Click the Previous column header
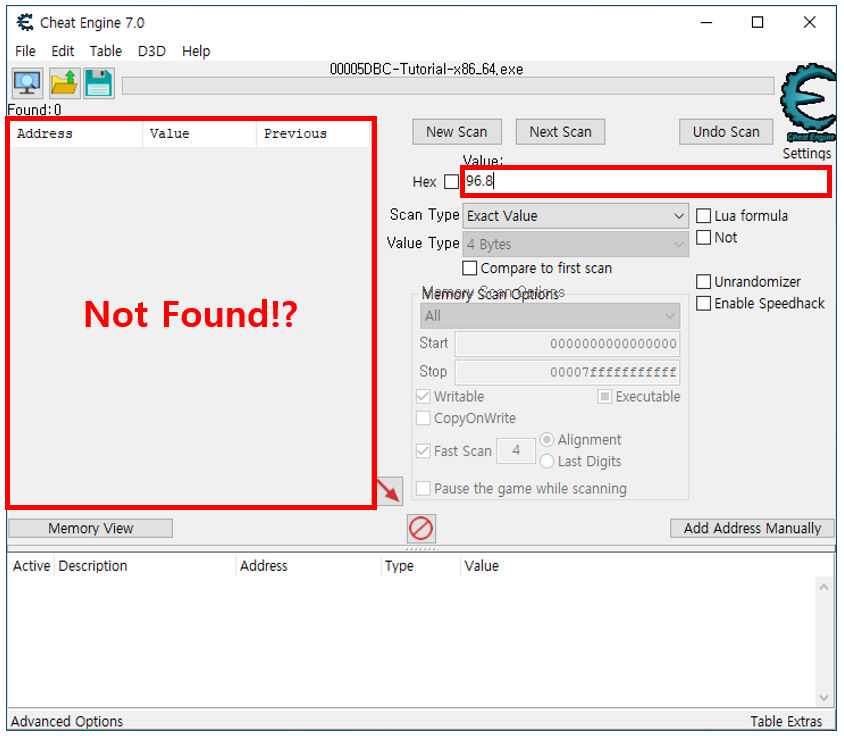This screenshot has width=844, height=736. click(313, 134)
